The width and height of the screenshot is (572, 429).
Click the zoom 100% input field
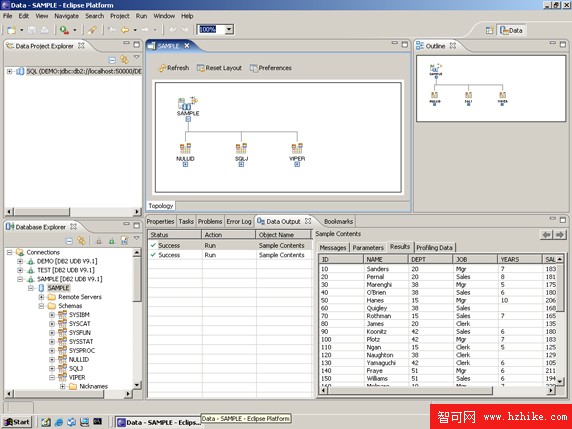[x=211, y=30]
